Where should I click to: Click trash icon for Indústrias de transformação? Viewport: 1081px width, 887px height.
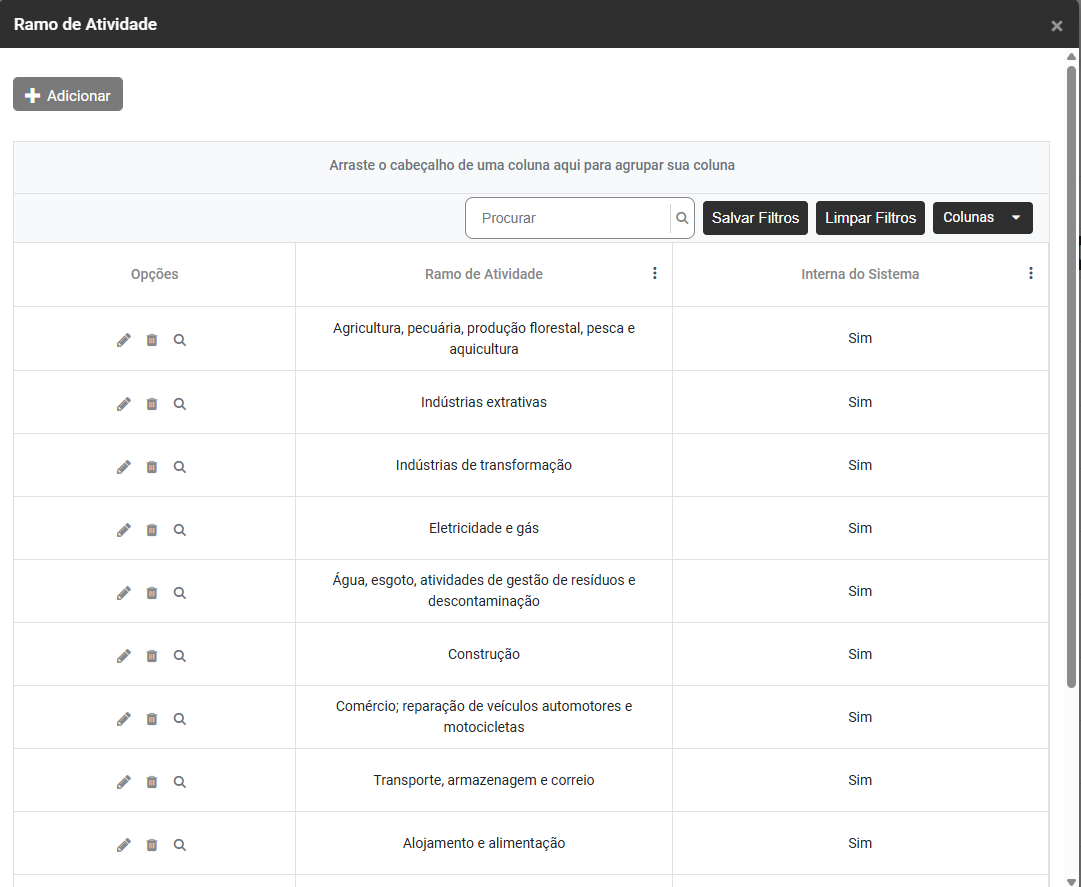point(152,467)
